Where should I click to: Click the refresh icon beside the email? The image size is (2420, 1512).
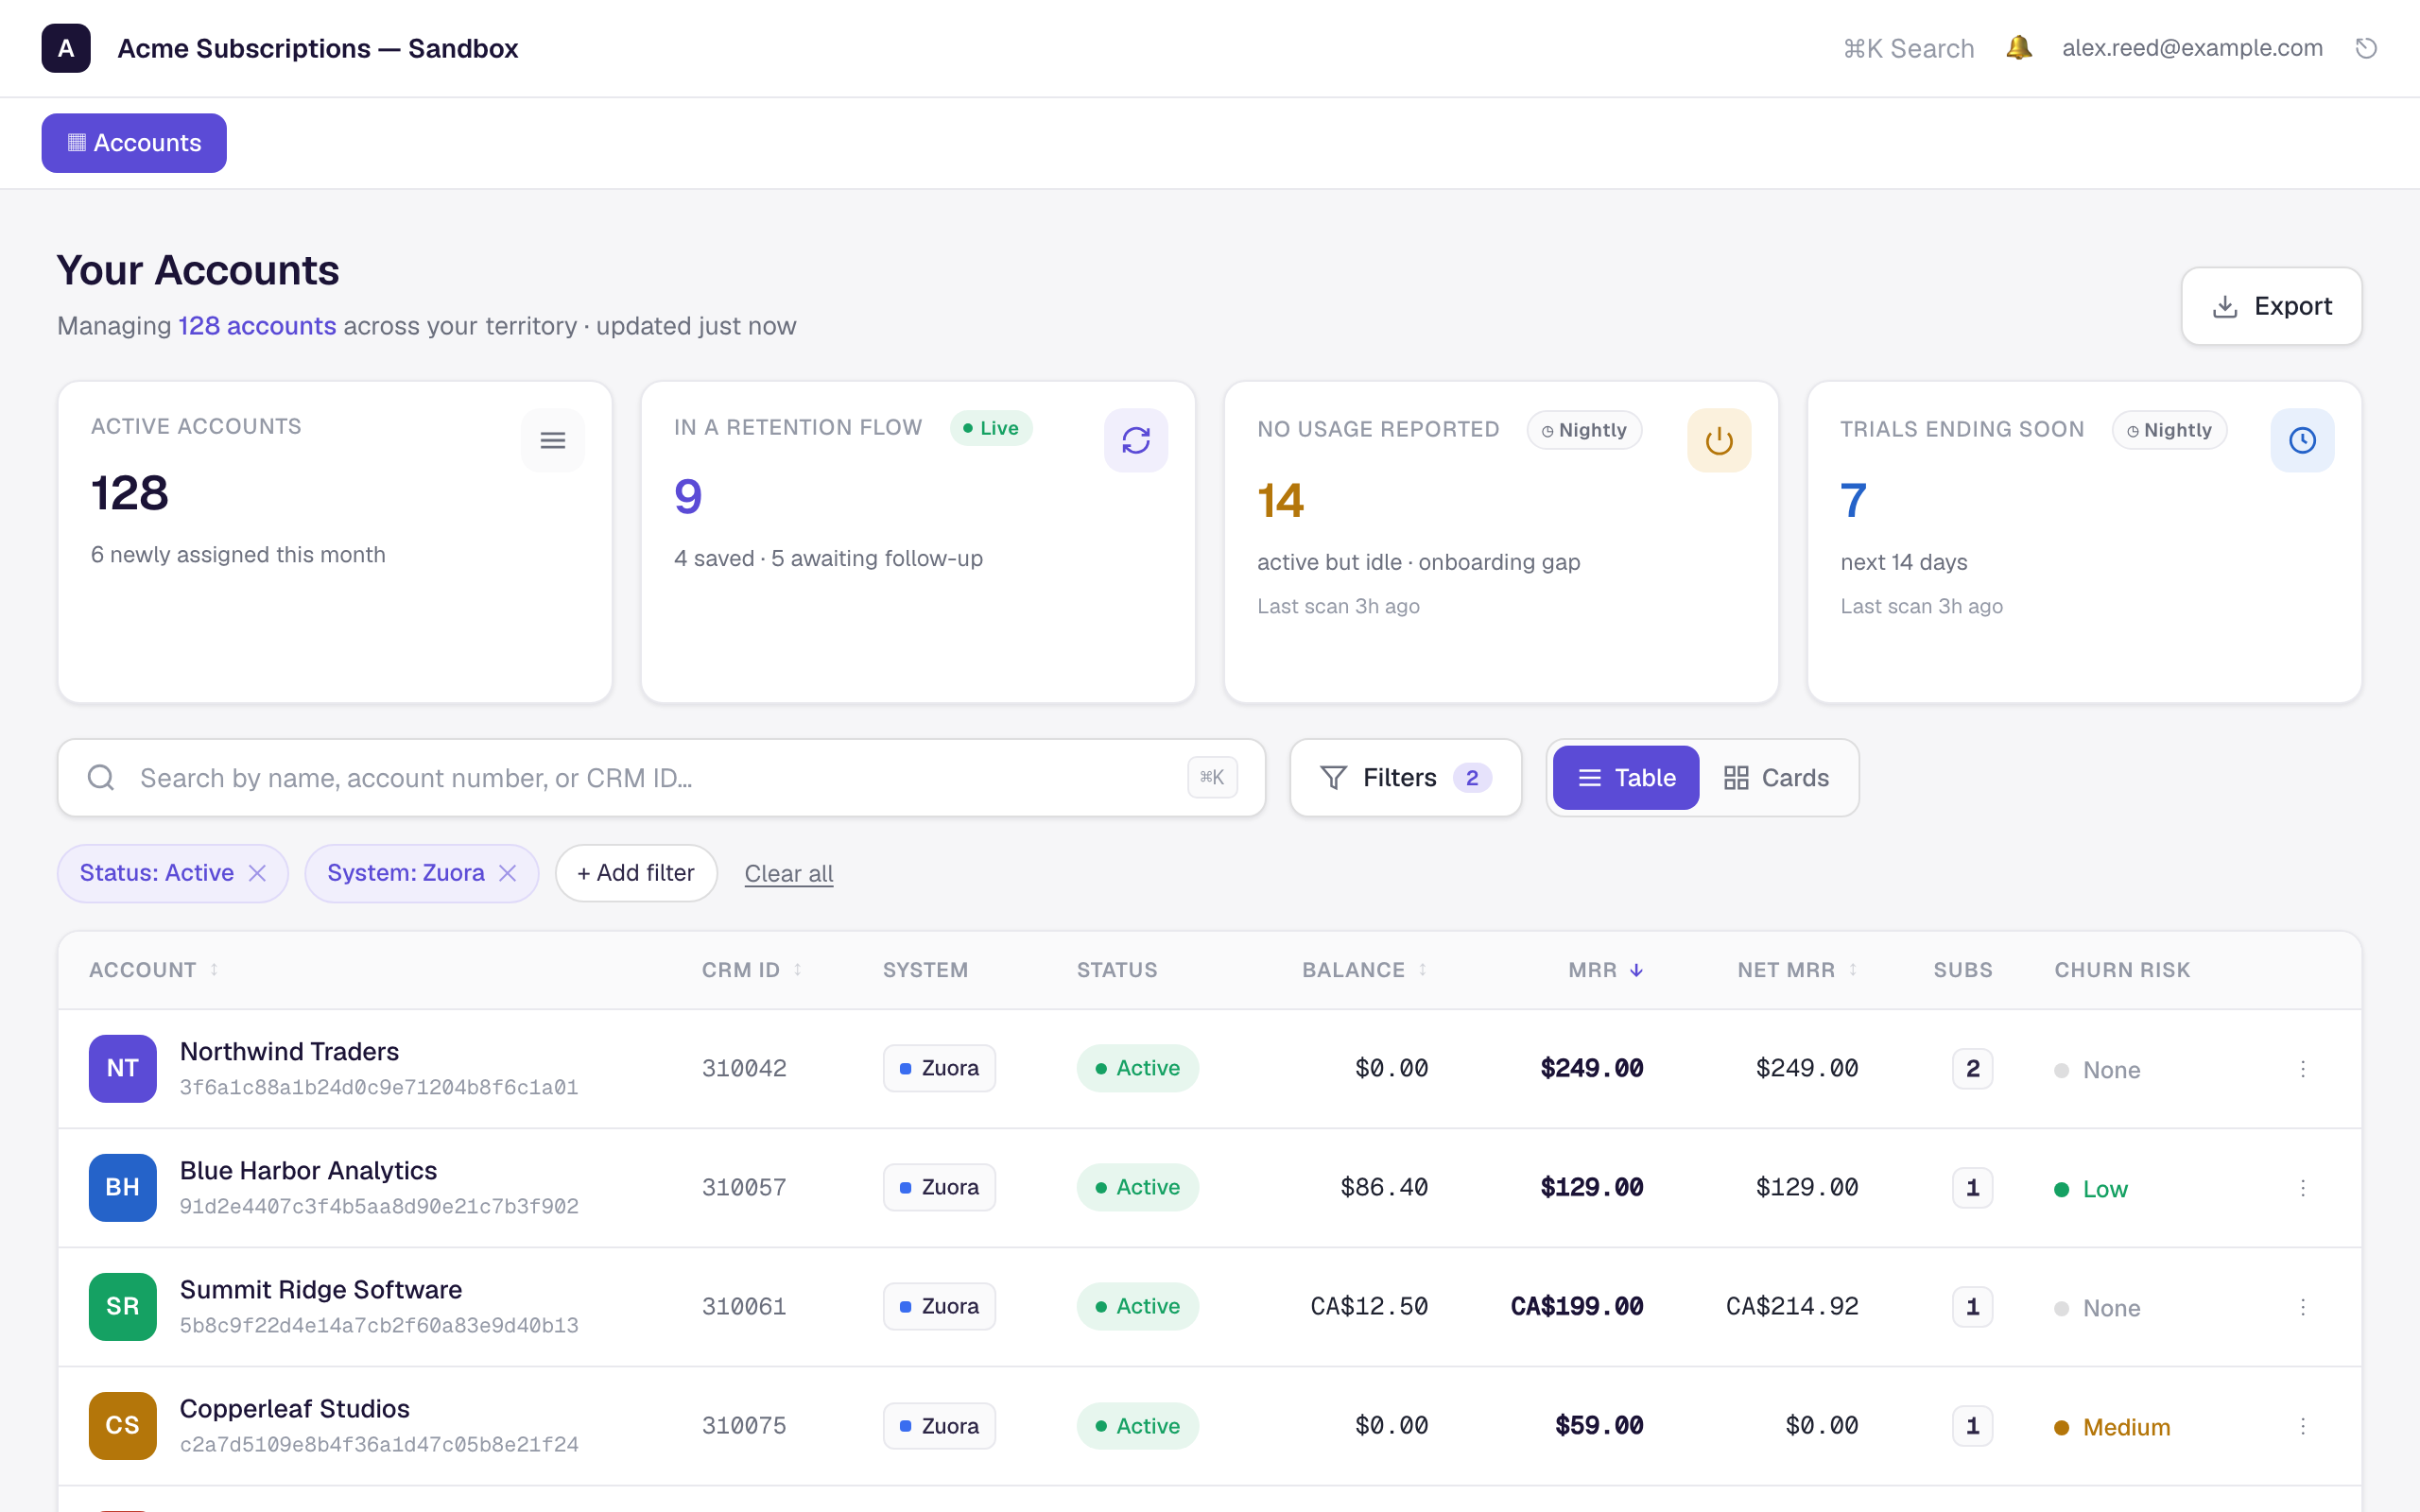[x=2366, y=48]
